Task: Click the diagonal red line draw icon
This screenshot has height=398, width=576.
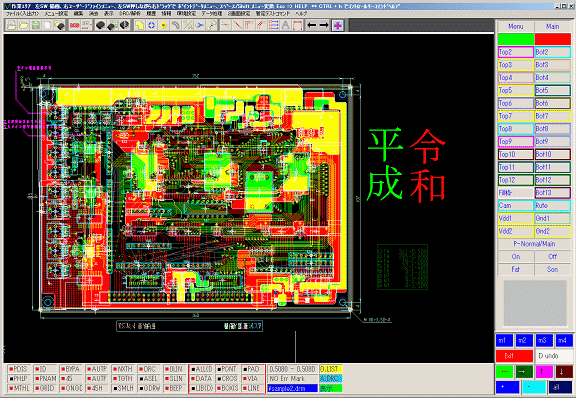Action: pos(237,25)
